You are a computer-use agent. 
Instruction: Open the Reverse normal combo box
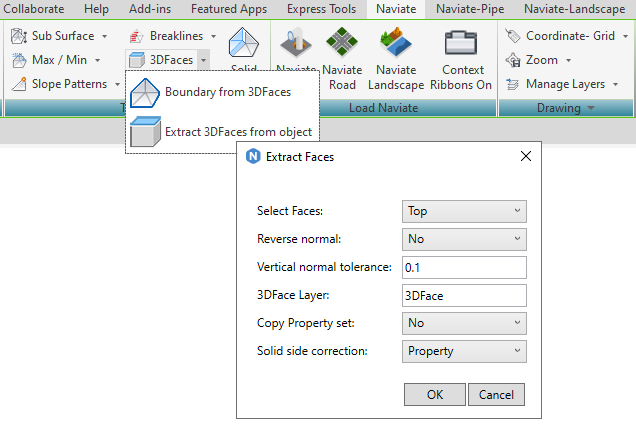coord(464,239)
